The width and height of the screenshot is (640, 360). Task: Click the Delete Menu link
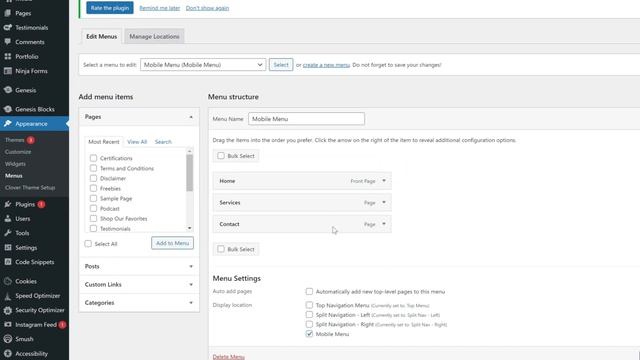click(229, 357)
